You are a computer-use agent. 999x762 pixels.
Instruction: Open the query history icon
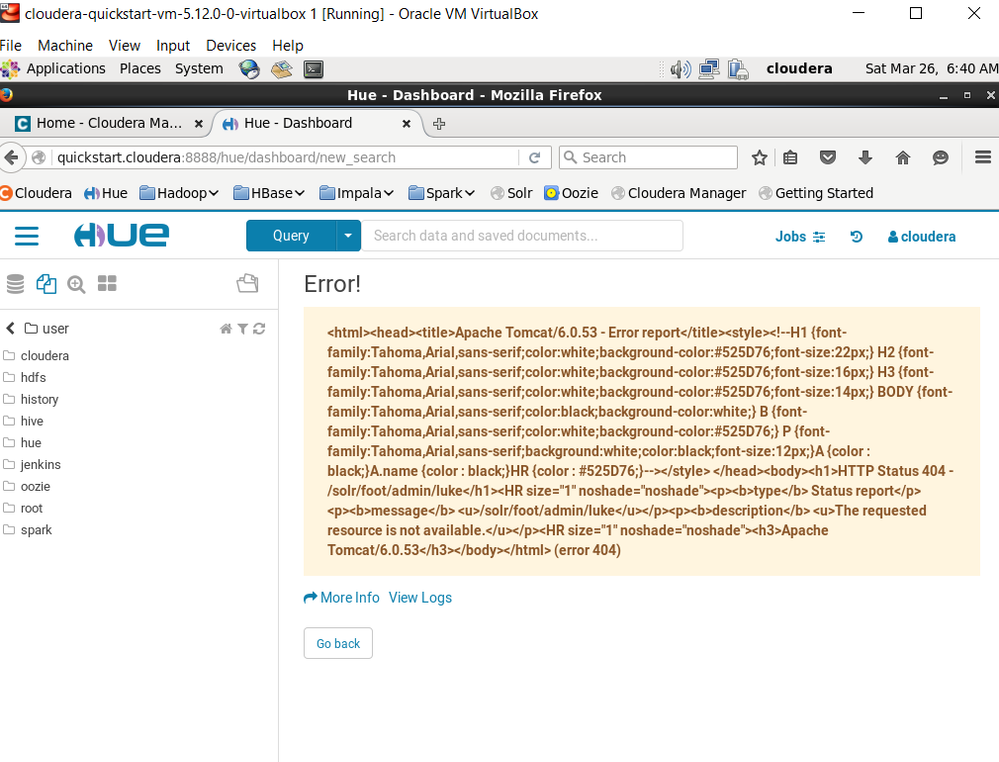point(856,236)
